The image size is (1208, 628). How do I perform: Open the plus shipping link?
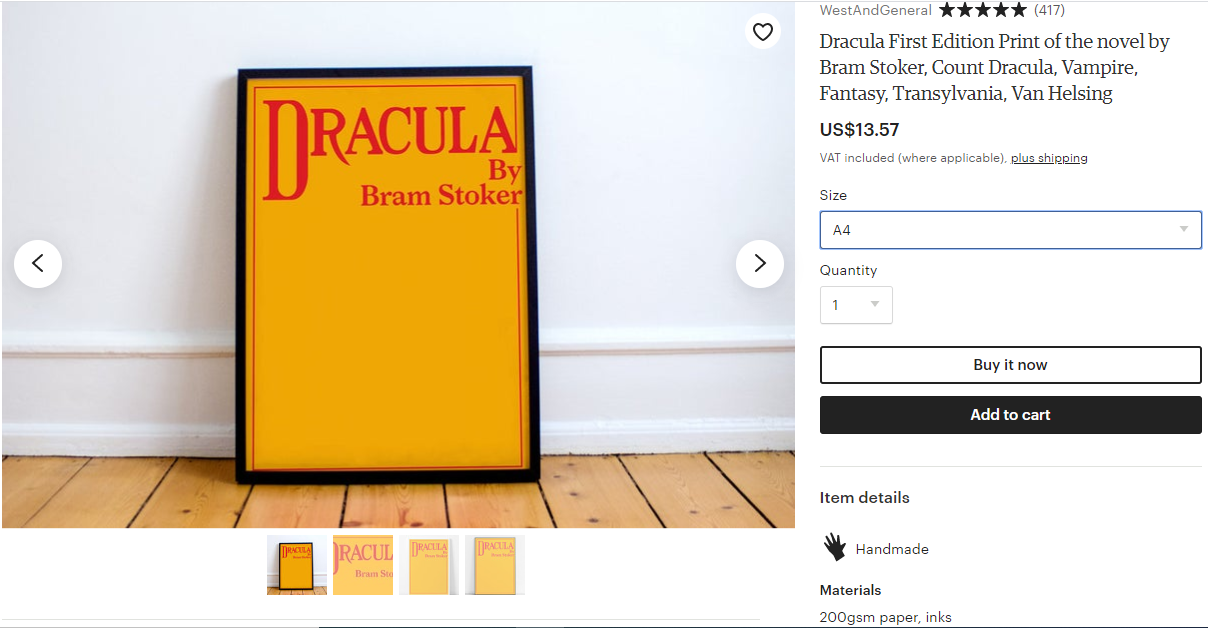(1049, 158)
